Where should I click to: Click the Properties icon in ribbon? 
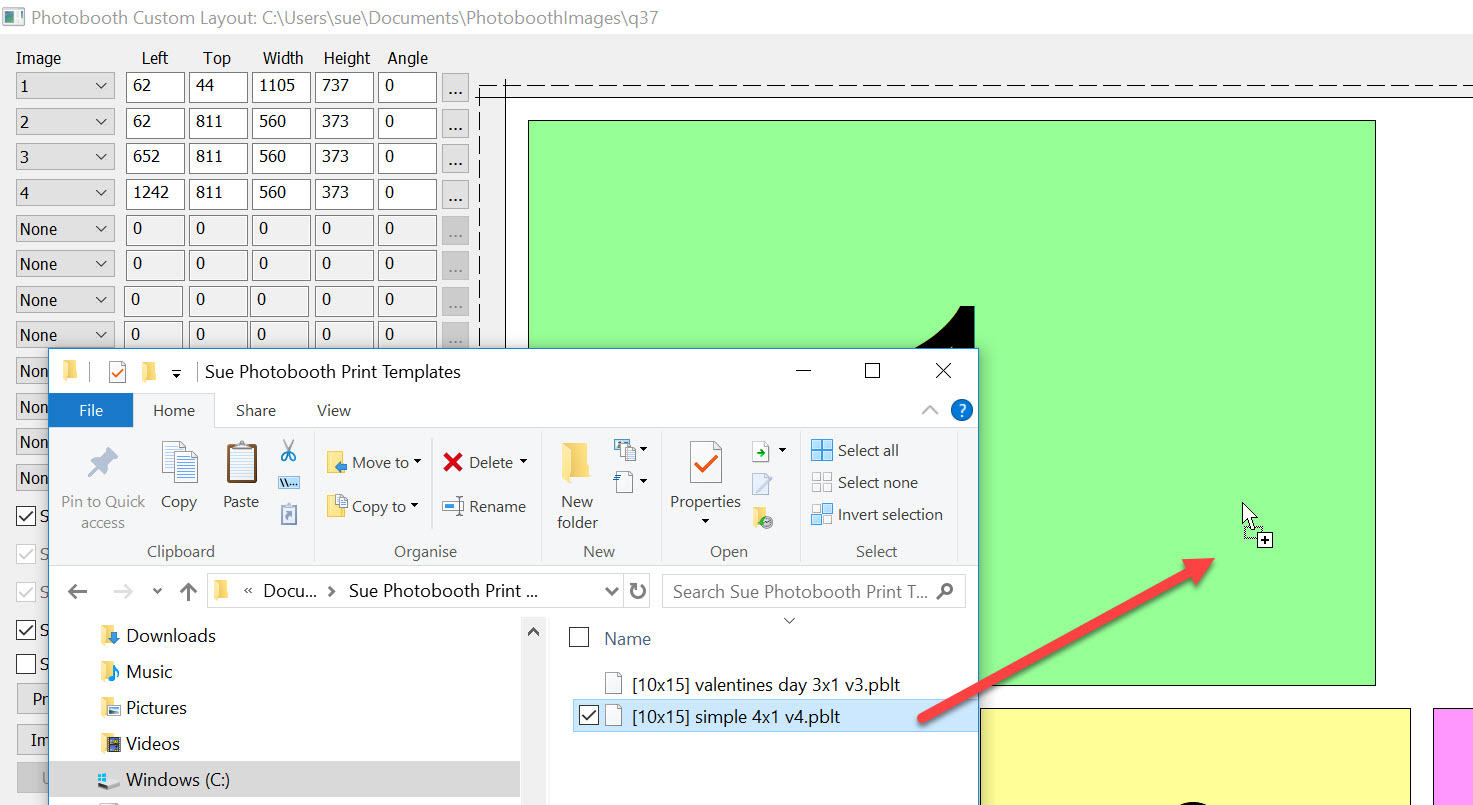click(706, 463)
